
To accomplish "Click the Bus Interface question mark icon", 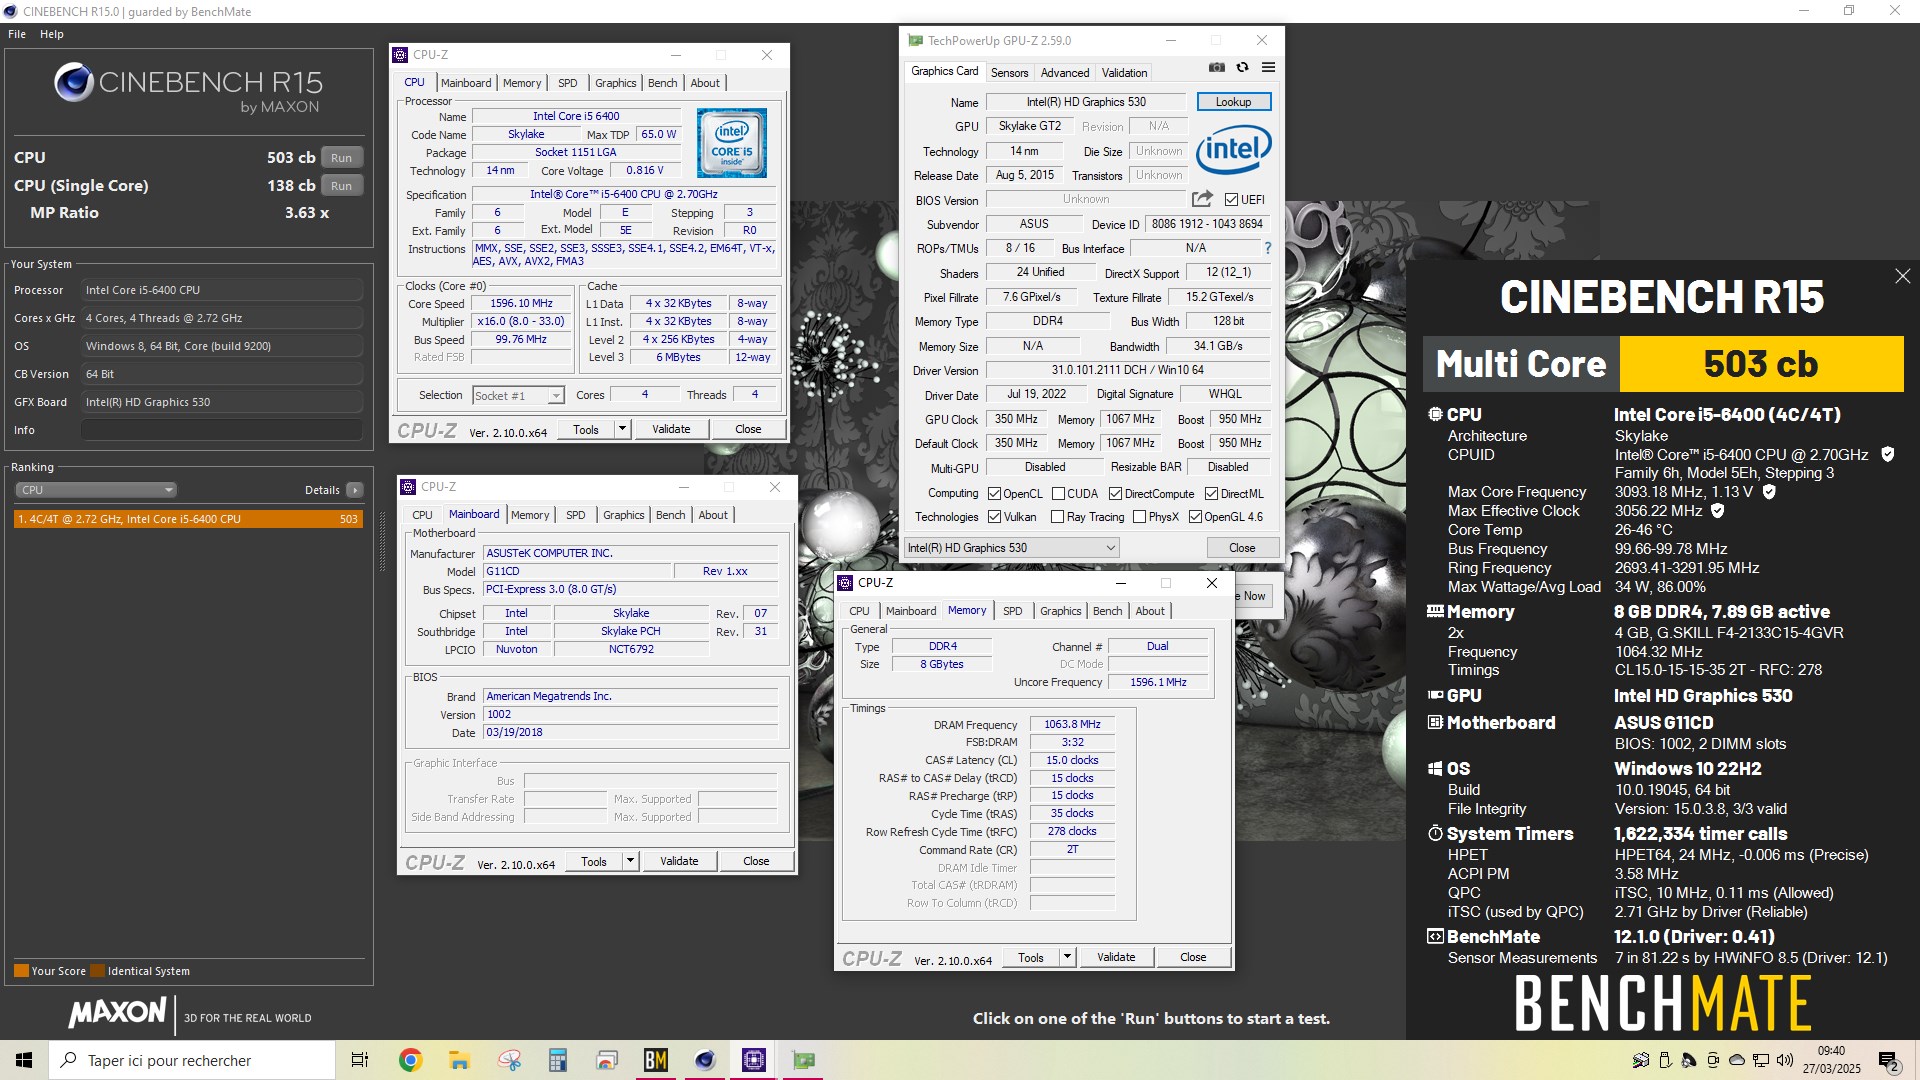I will 1268,248.
